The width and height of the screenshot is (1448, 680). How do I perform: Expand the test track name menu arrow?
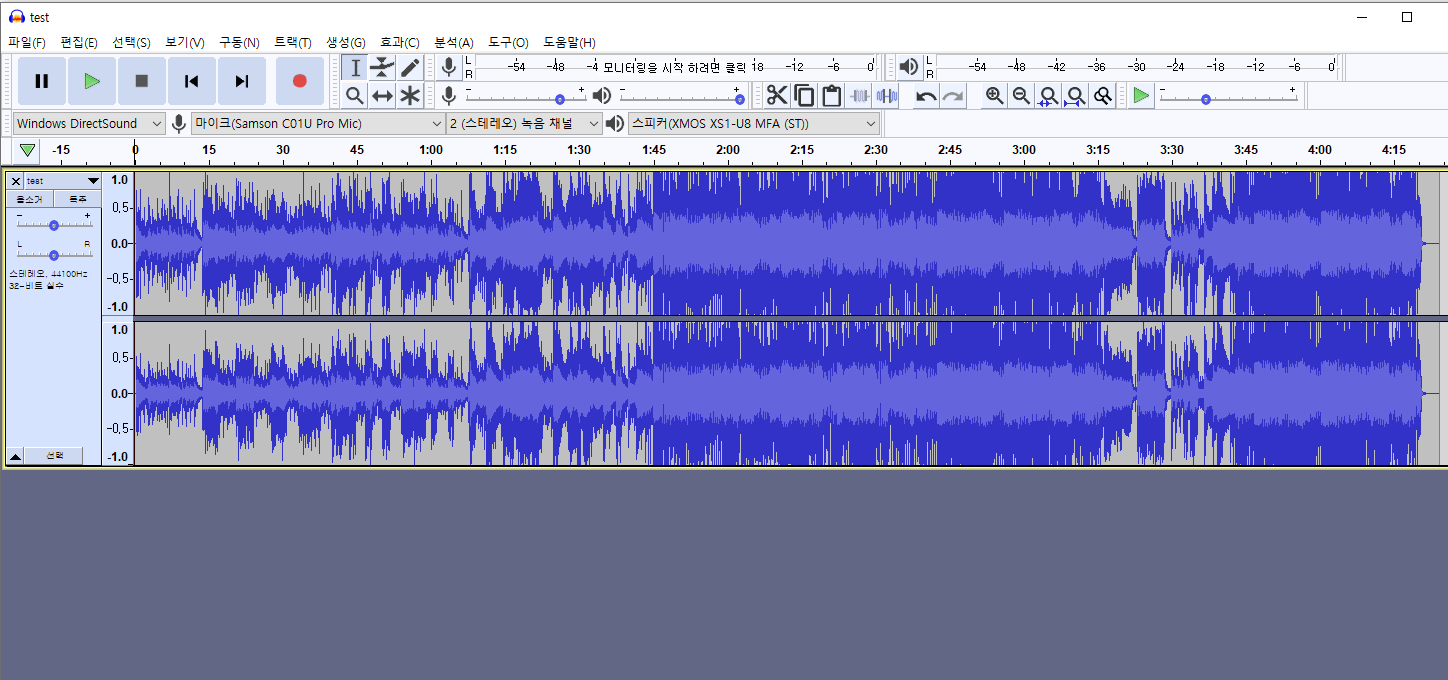click(93, 181)
